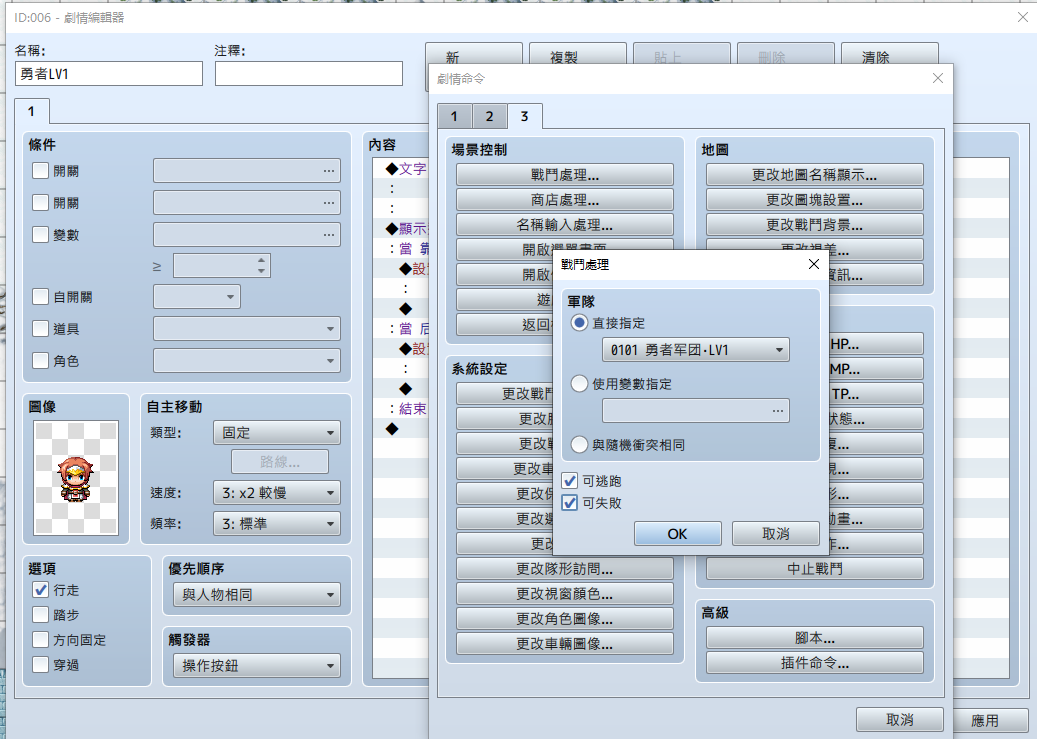Viewport: 1037px width, 739px height.
Task: Select the 與隨機衝突相同 radio button
Action: tap(579, 445)
